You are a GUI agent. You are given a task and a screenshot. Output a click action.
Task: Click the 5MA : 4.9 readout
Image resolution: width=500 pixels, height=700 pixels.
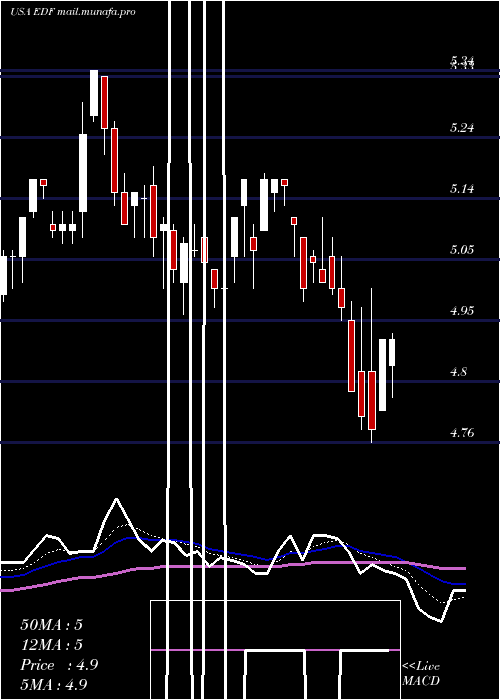(x=54, y=684)
